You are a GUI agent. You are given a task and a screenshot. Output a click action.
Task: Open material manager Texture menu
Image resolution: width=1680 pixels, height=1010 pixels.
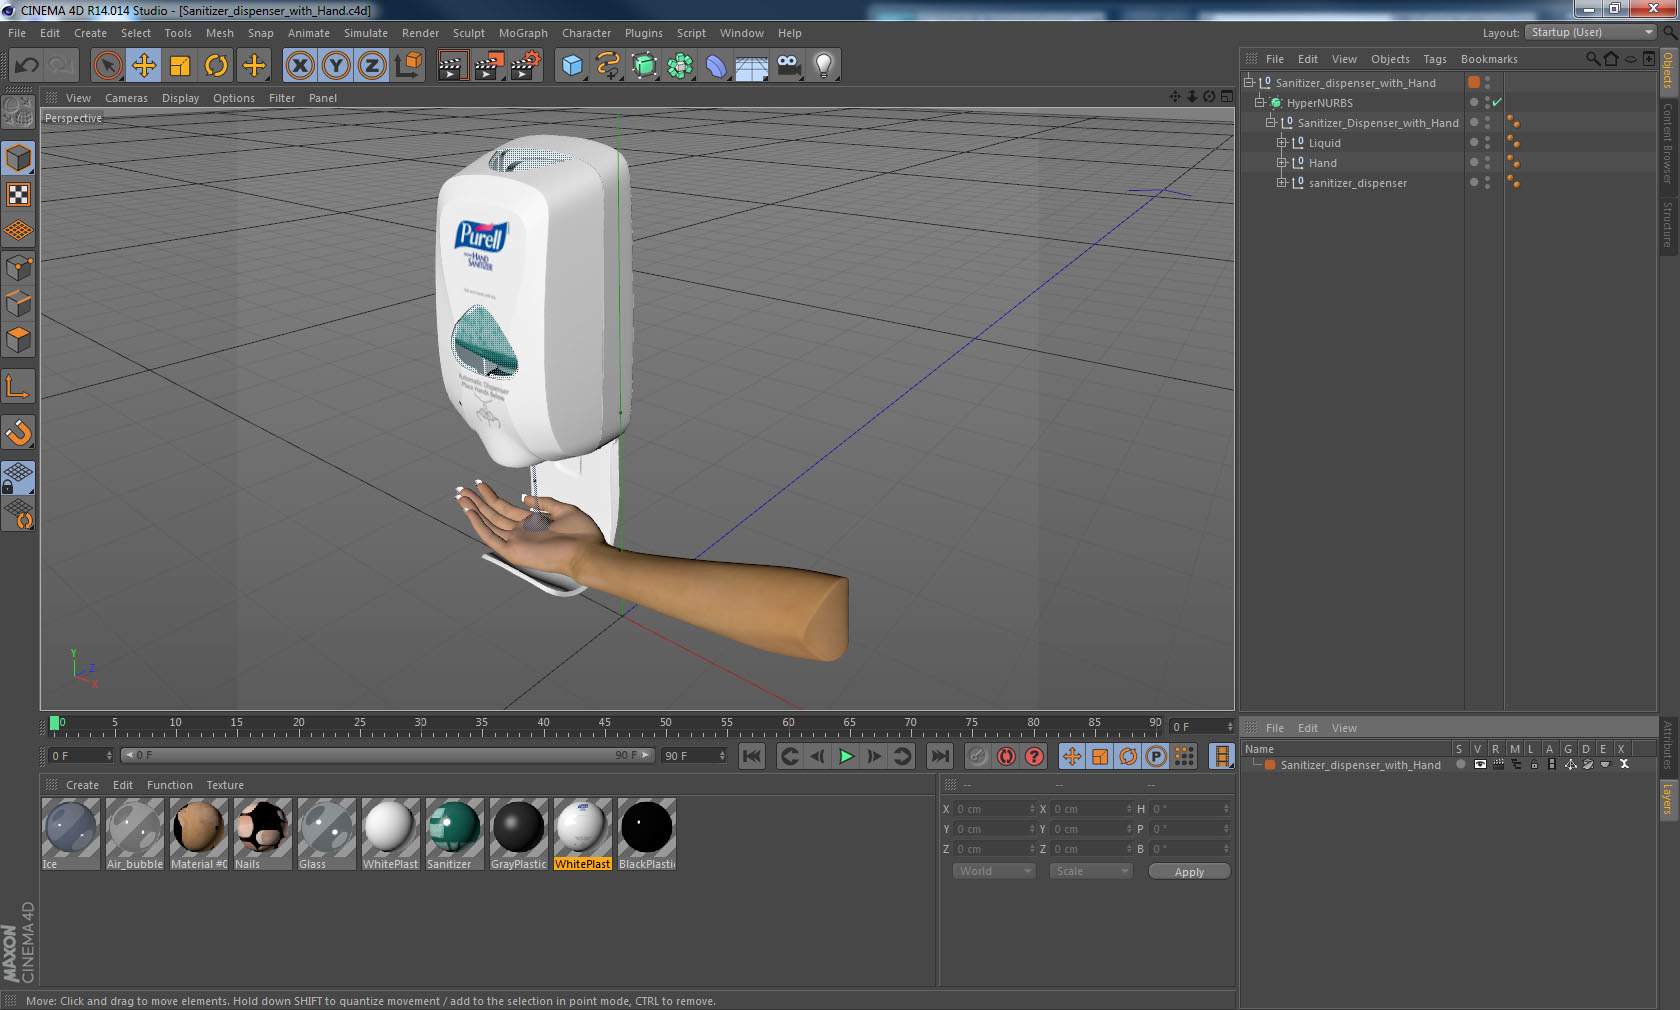[x=225, y=785]
